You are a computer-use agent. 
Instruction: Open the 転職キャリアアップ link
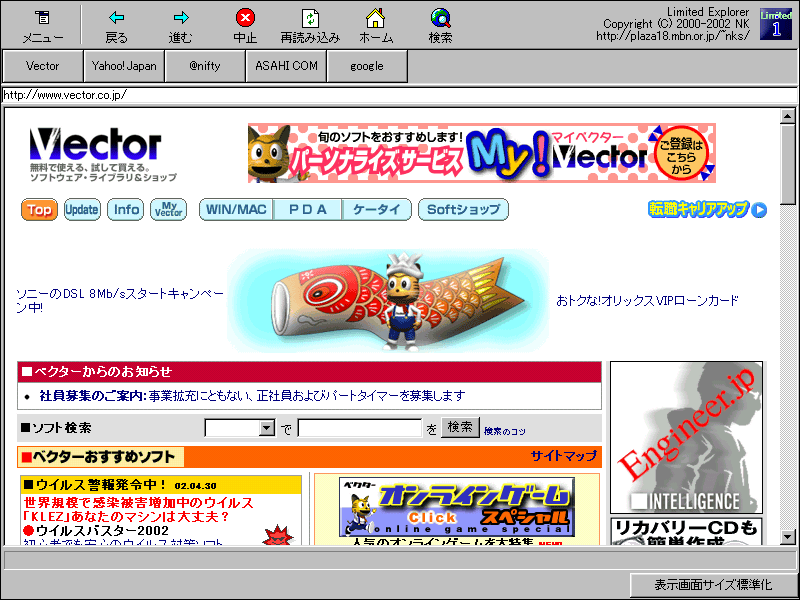(707, 209)
